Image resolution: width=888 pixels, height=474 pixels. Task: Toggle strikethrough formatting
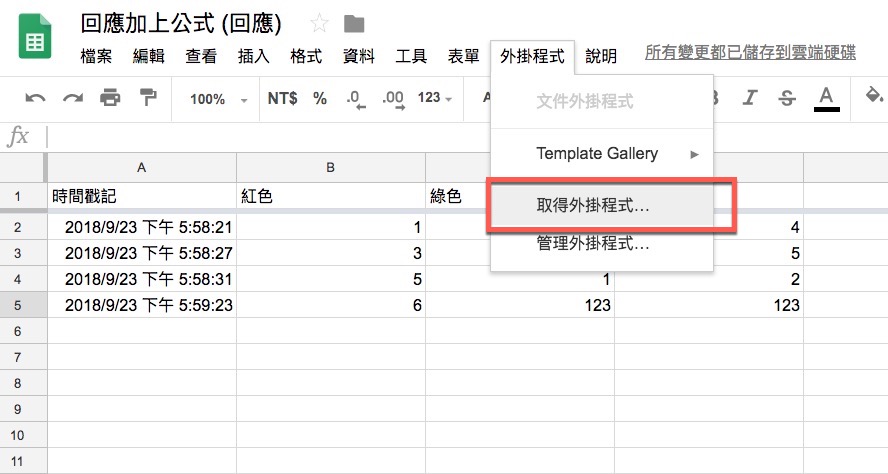(787, 98)
